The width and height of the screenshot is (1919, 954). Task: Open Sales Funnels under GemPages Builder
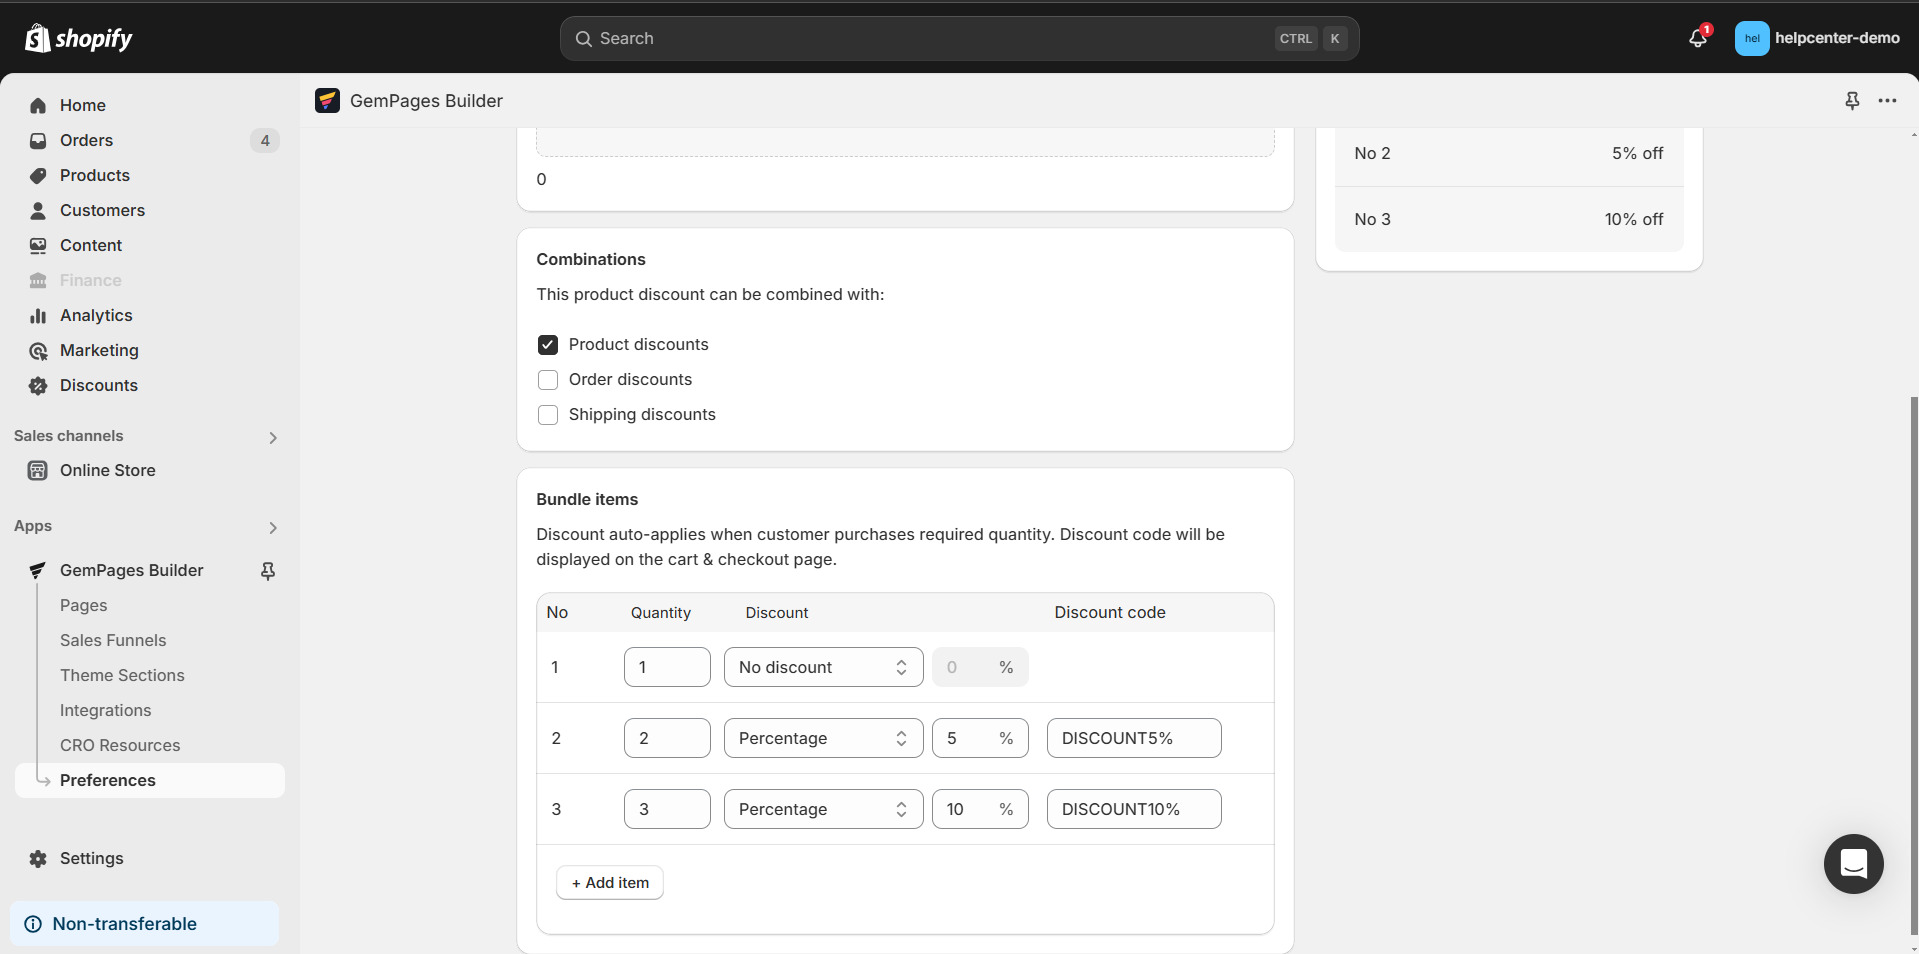[x=113, y=641]
